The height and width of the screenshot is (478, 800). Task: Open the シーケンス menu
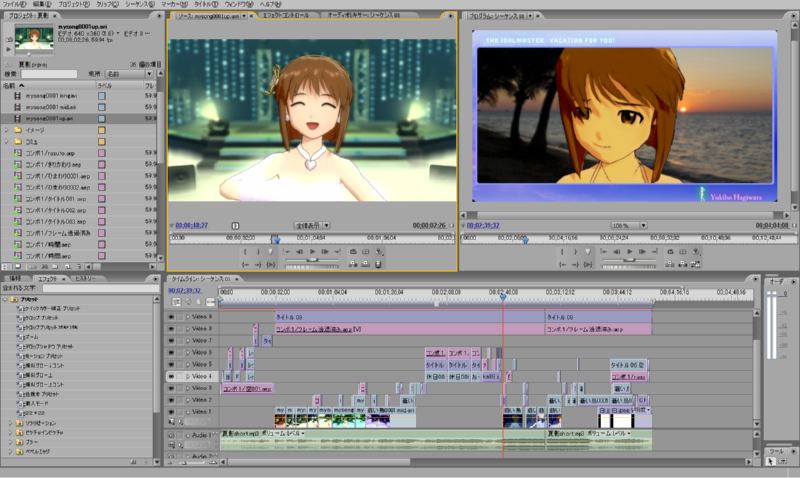140,4
